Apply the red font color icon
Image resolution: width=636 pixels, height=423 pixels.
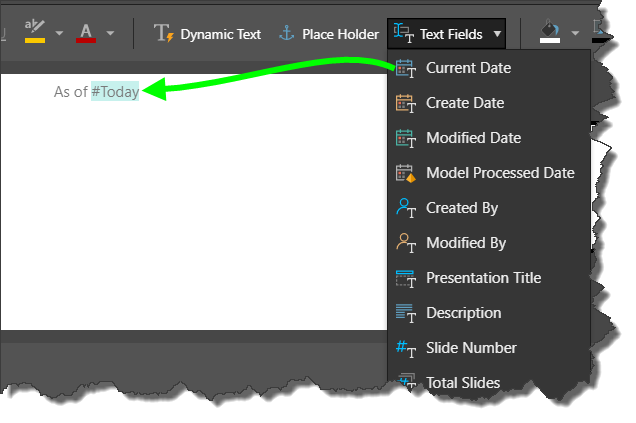pyautogui.click(x=86, y=33)
